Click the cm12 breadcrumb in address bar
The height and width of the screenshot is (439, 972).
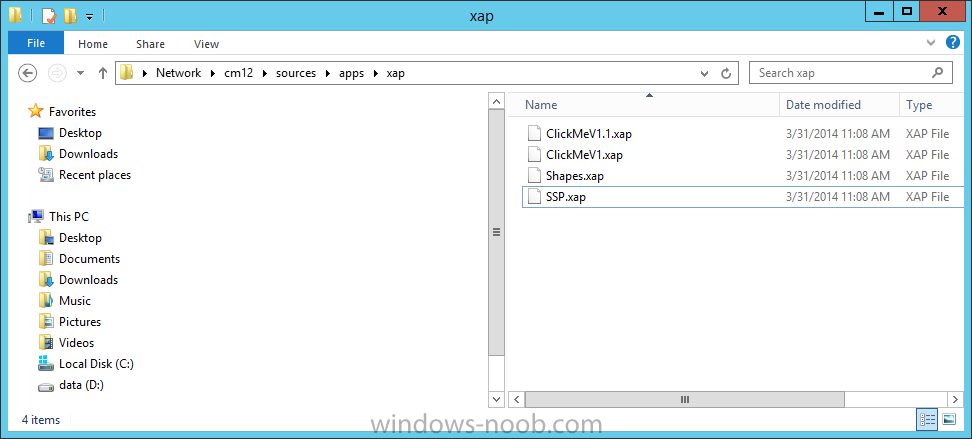pyautogui.click(x=239, y=73)
